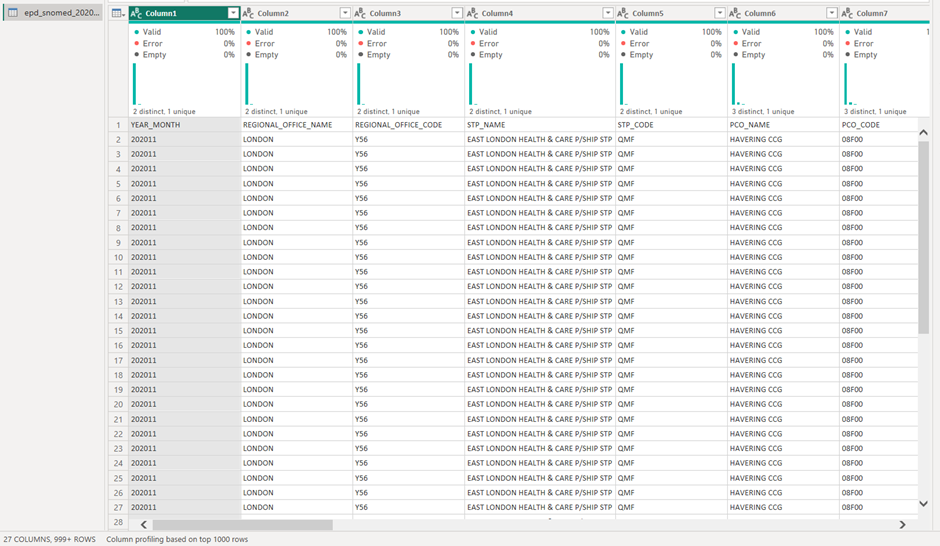Select row number 10 in the grid
940x546 pixels.
point(118,257)
